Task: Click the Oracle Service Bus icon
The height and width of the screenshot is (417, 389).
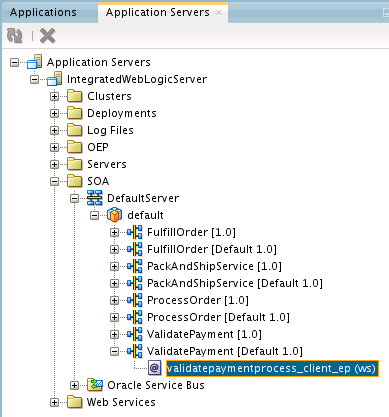Action: point(95,385)
